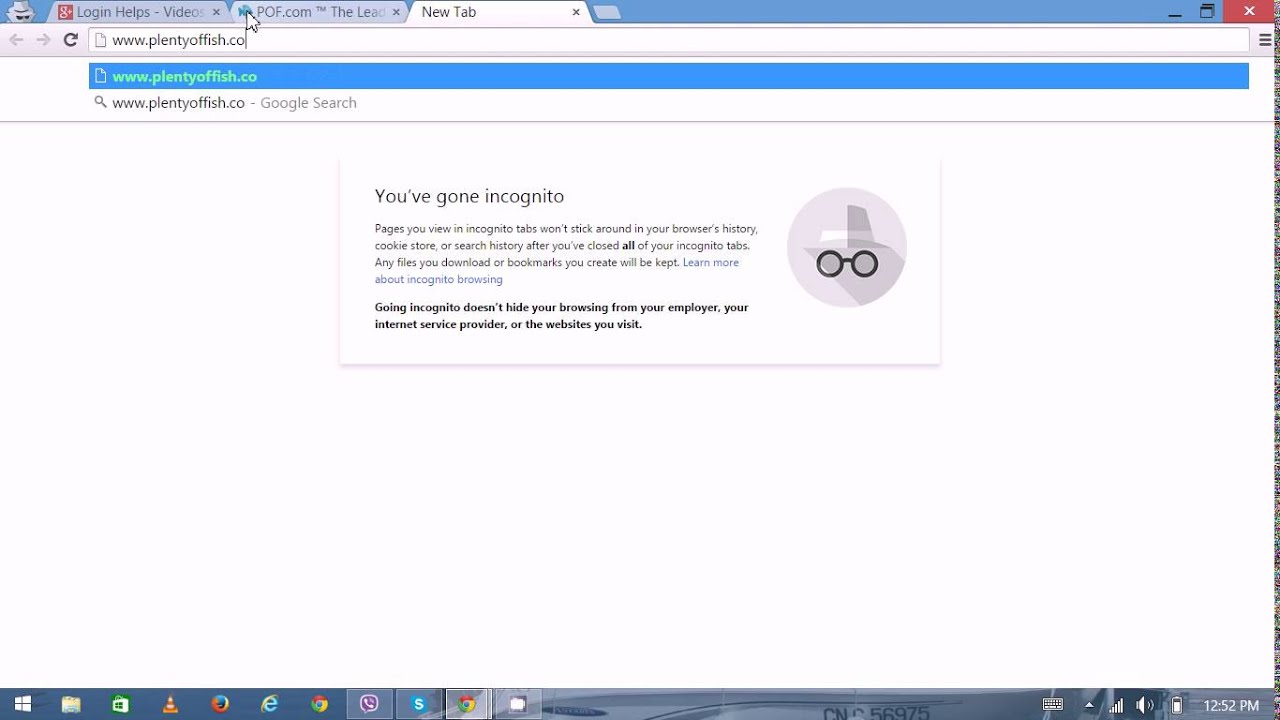1280x720 pixels.
Task: Click the browser forward arrow
Action: (43, 40)
